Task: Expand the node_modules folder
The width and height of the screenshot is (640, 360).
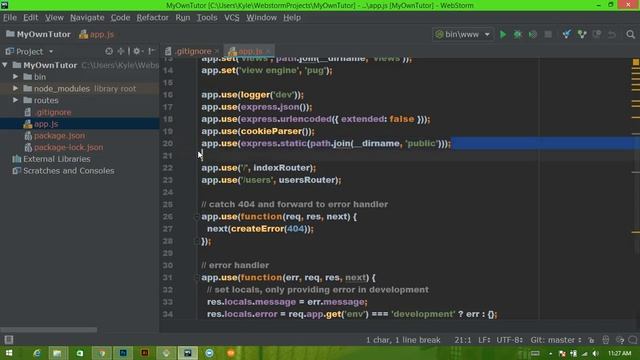Action: (x=16, y=89)
